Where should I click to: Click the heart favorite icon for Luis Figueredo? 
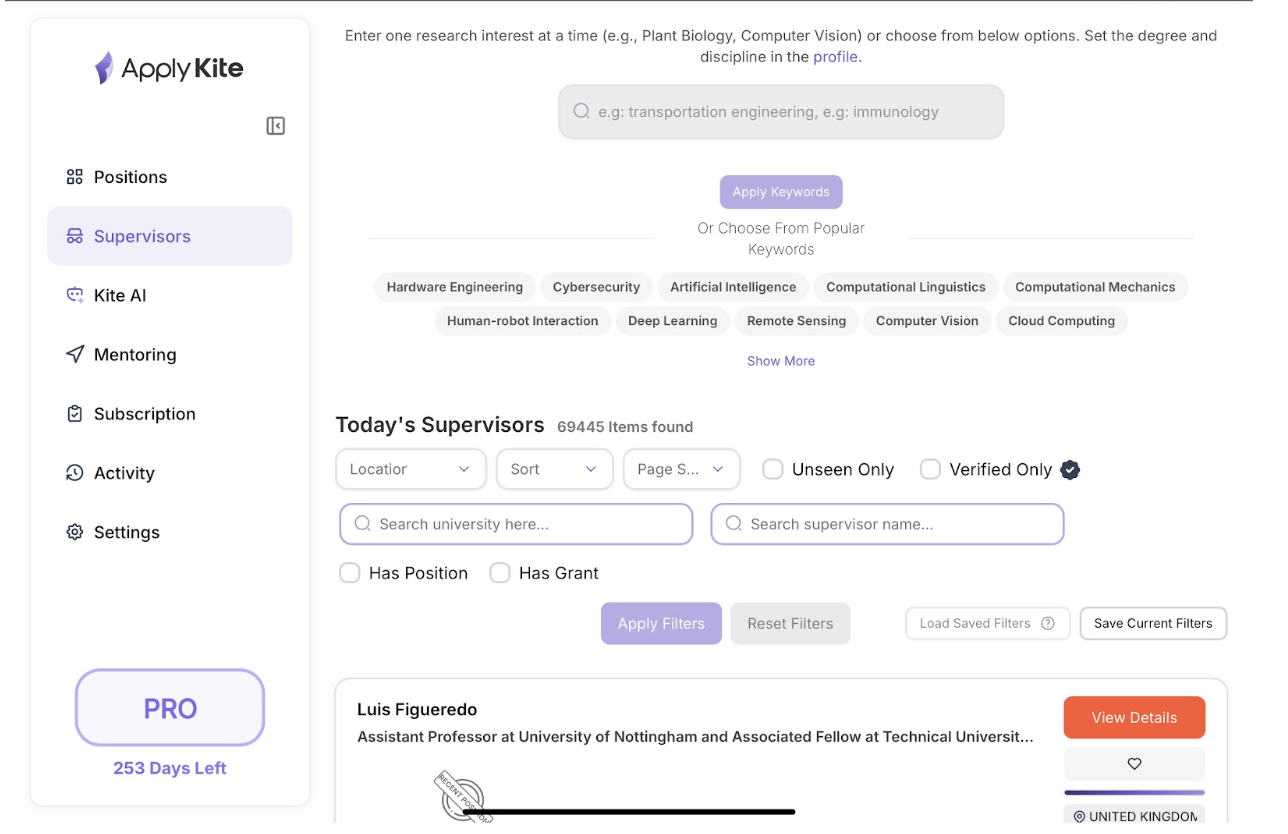click(1134, 764)
